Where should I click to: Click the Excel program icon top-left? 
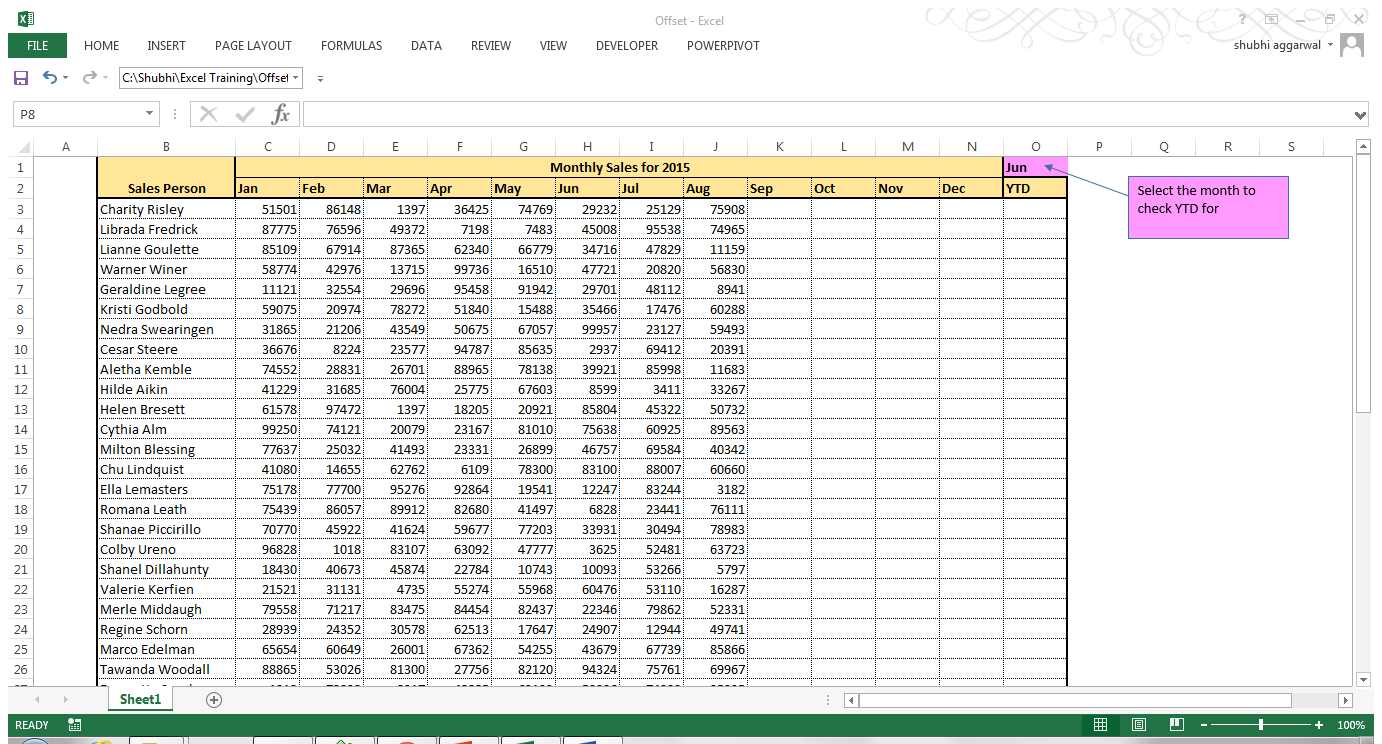pos(26,17)
